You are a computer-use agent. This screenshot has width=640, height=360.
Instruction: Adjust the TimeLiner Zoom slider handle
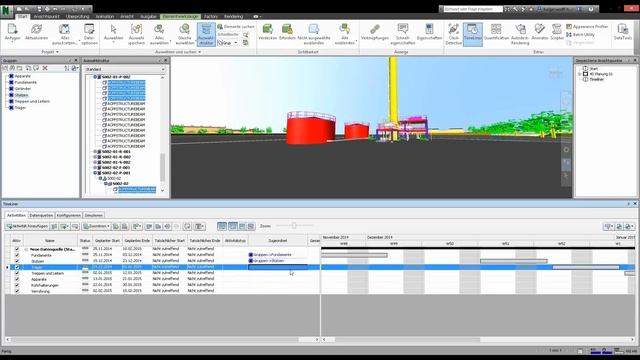[294, 225]
